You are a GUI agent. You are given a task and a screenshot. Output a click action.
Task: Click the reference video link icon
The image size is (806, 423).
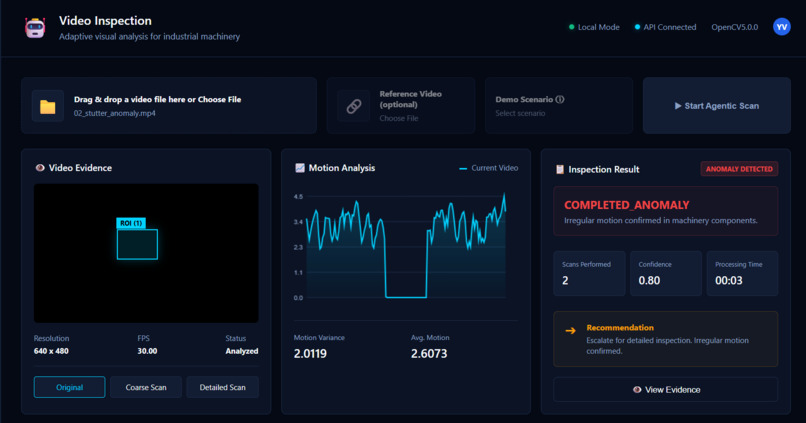(x=354, y=106)
